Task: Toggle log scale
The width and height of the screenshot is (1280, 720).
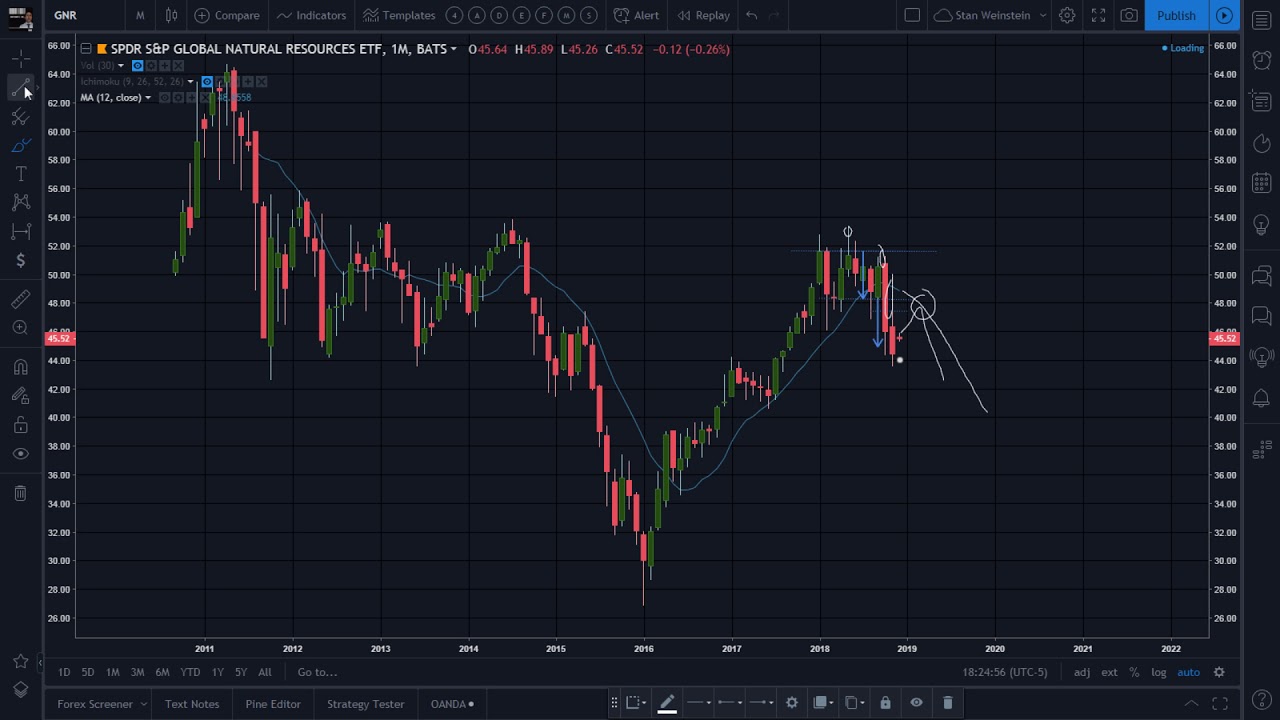Action: 1158,672
